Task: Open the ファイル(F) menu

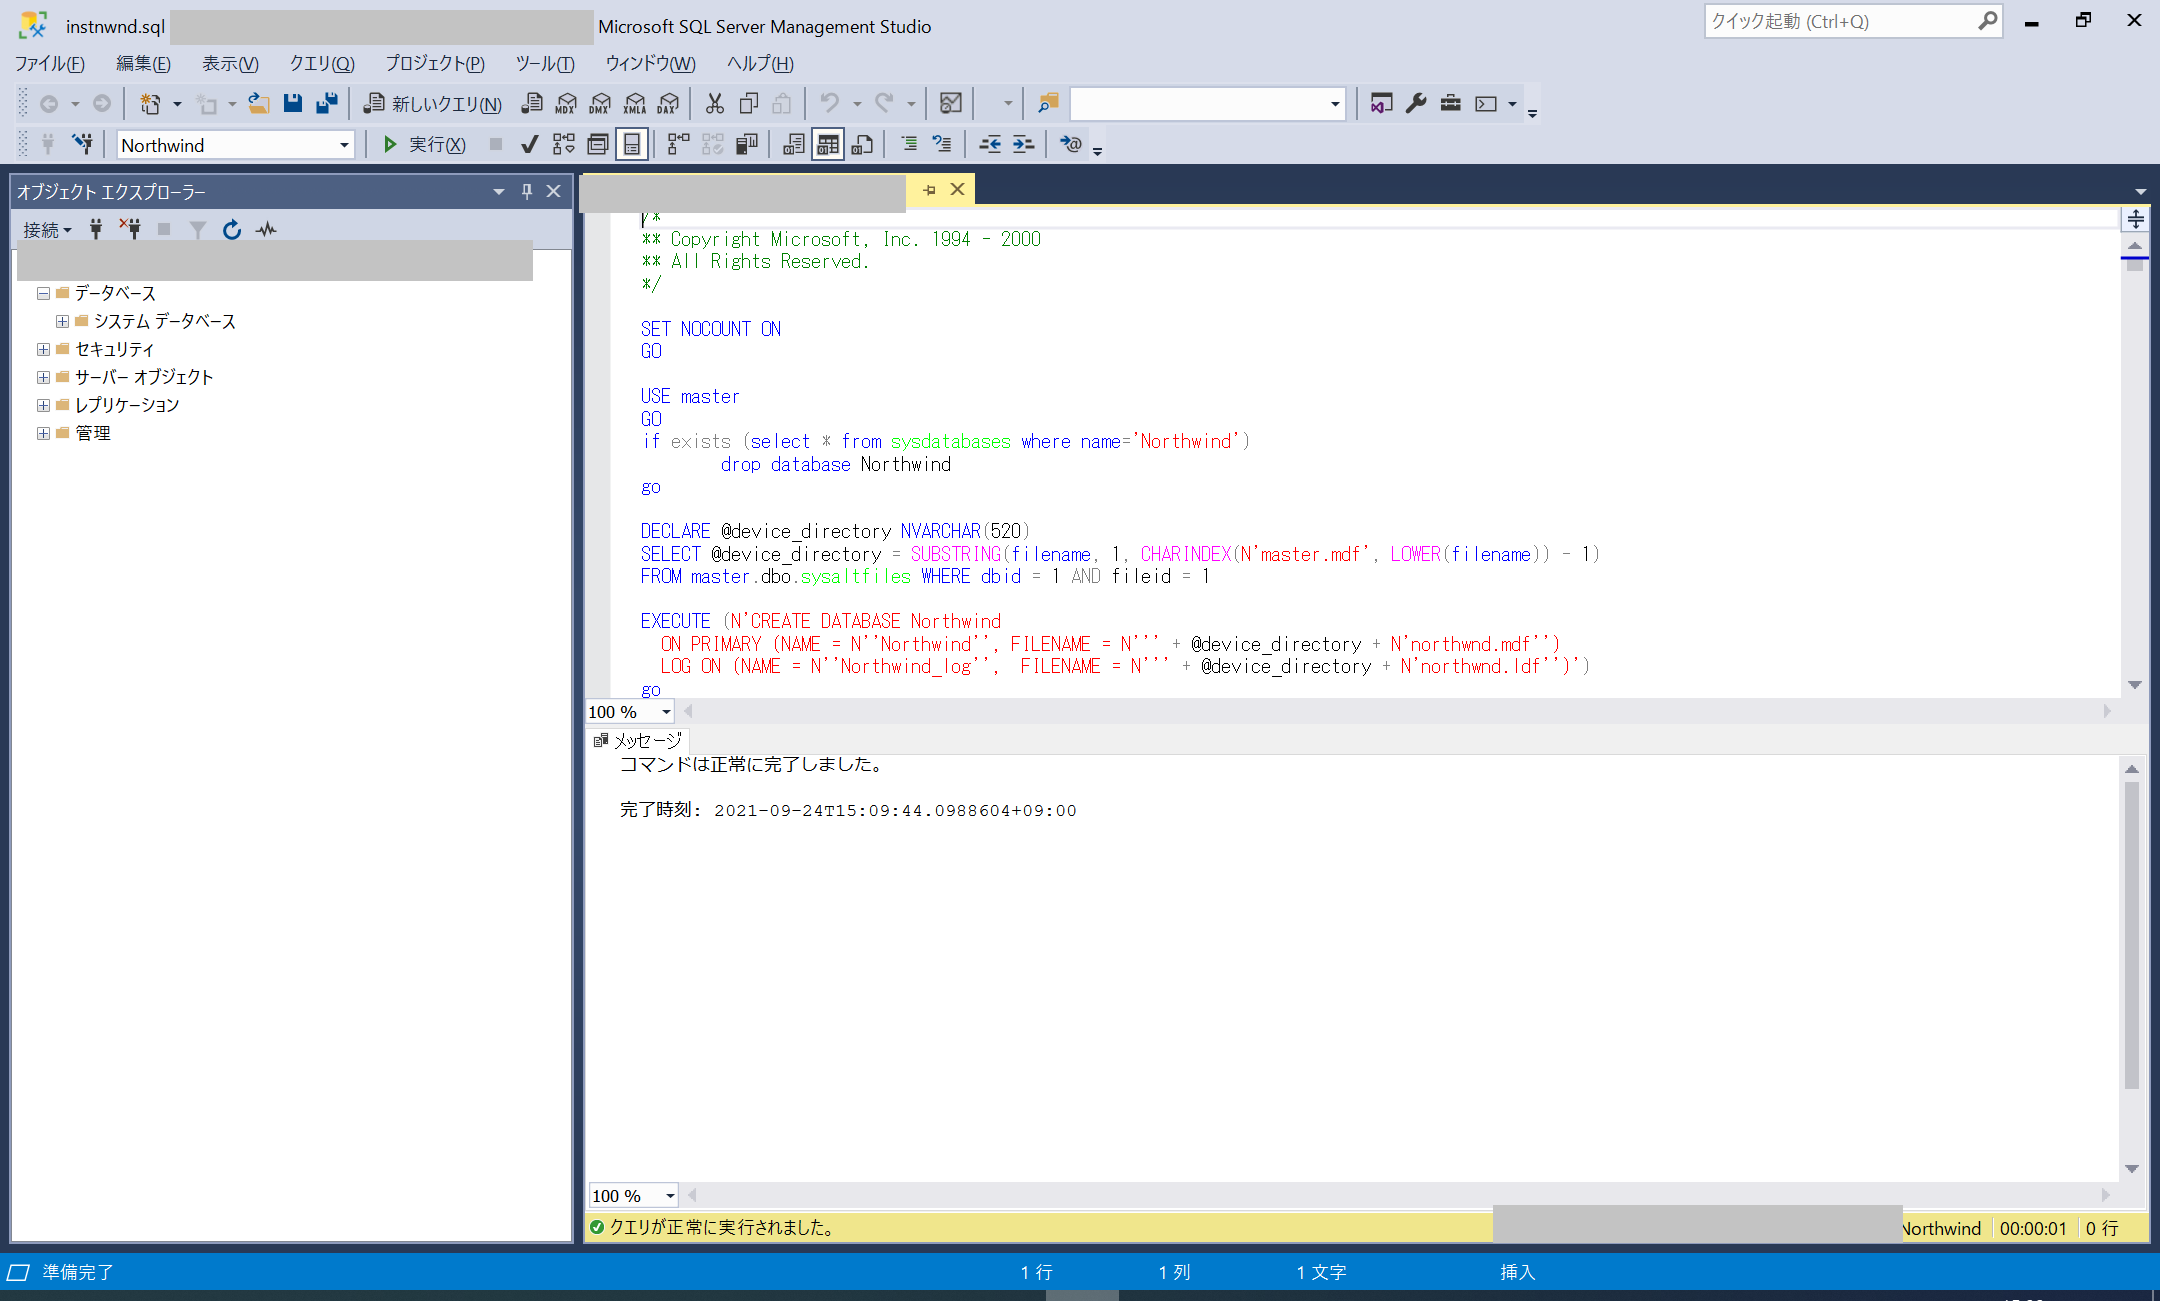Action: tap(50, 64)
